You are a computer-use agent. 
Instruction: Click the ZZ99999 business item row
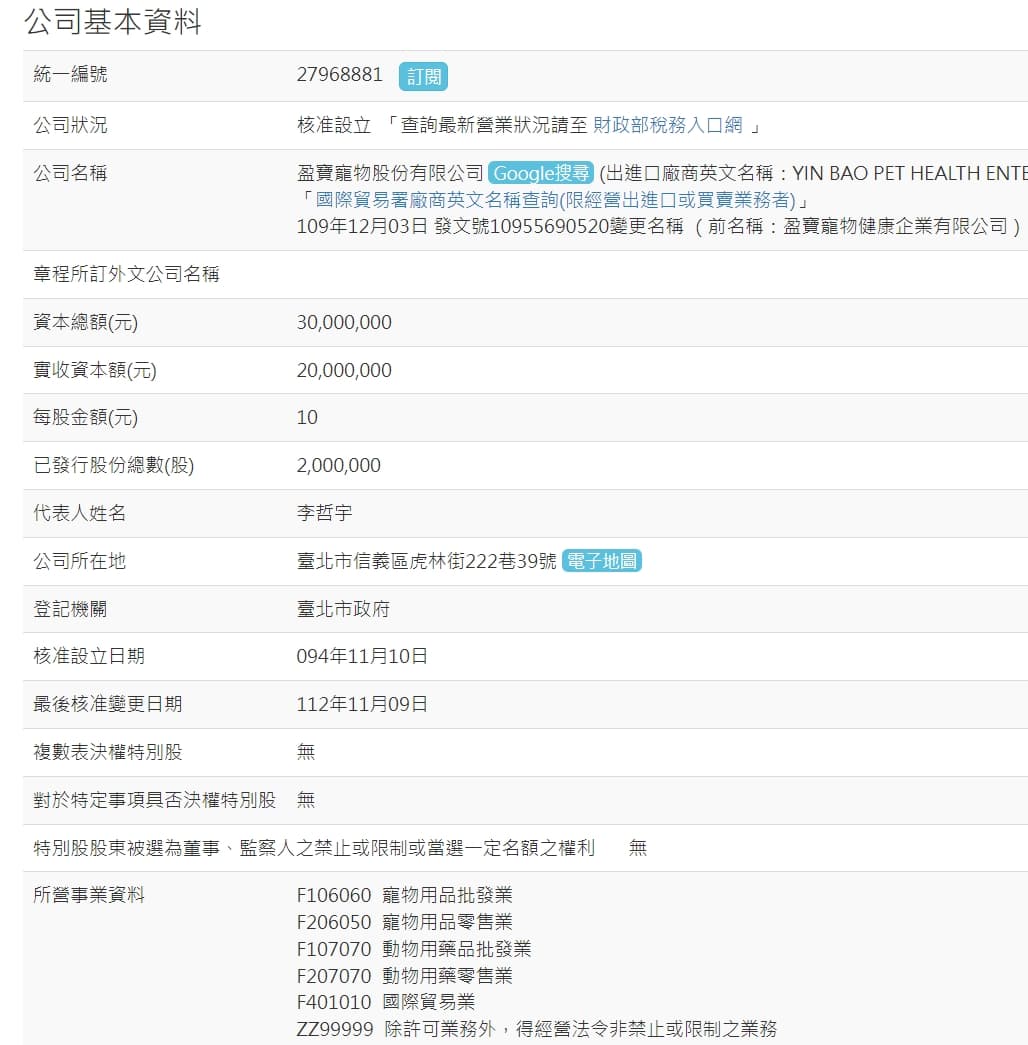(537, 1029)
